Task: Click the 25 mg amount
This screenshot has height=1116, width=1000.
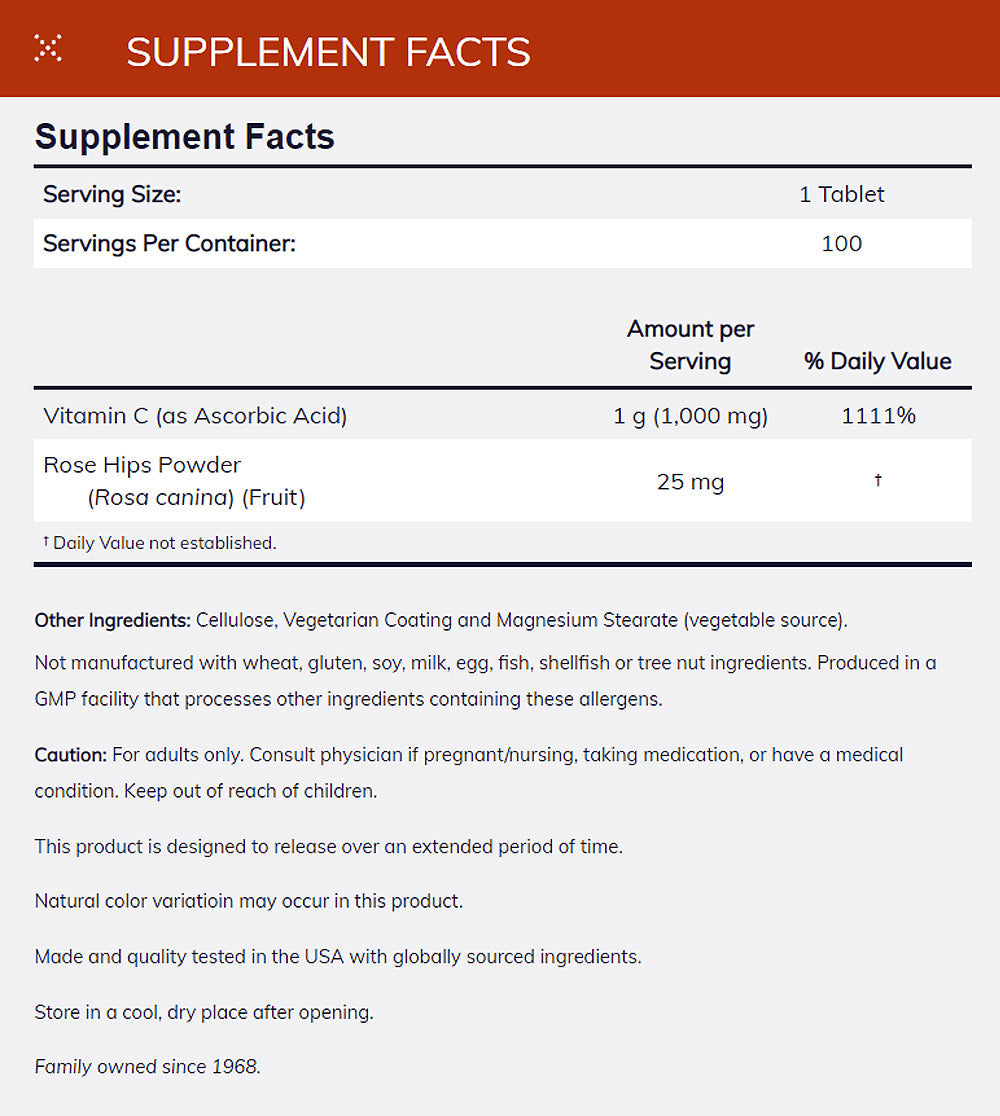Action: point(690,481)
